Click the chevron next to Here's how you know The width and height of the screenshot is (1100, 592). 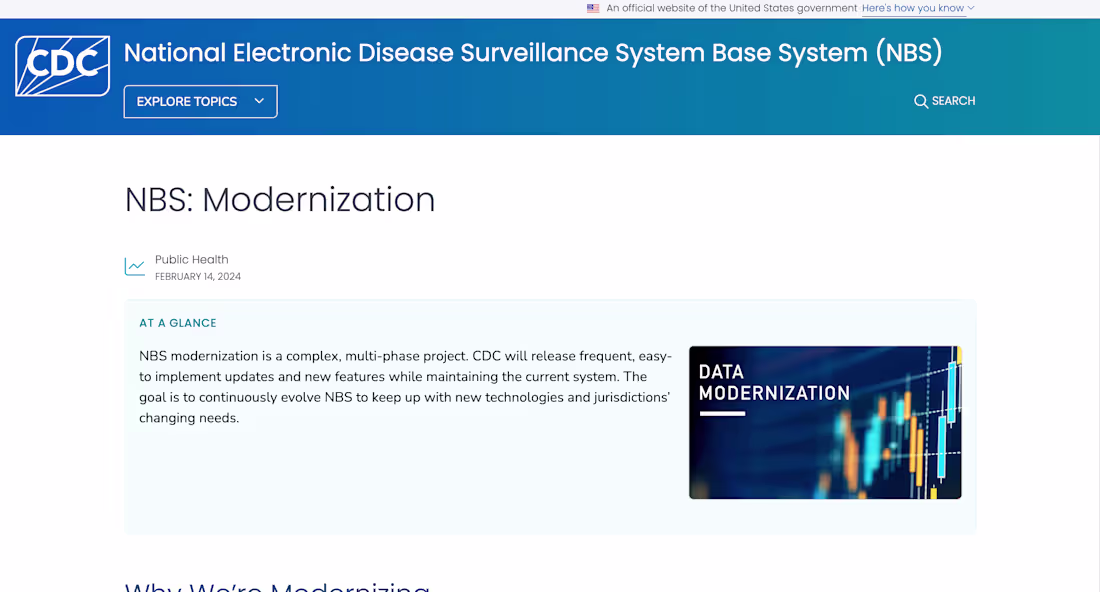(x=969, y=8)
